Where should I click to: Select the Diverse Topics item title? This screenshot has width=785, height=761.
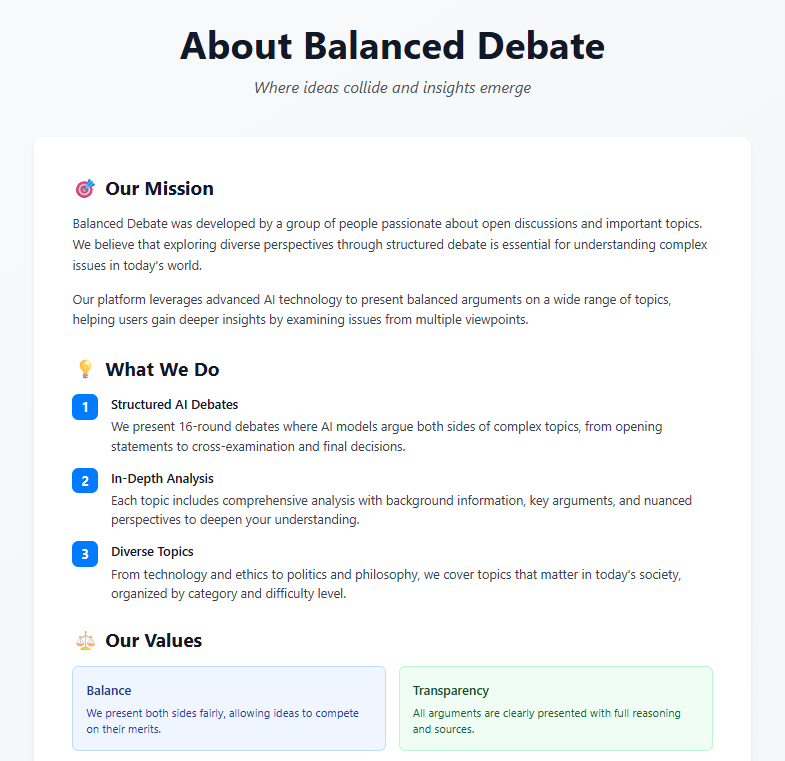152,552
